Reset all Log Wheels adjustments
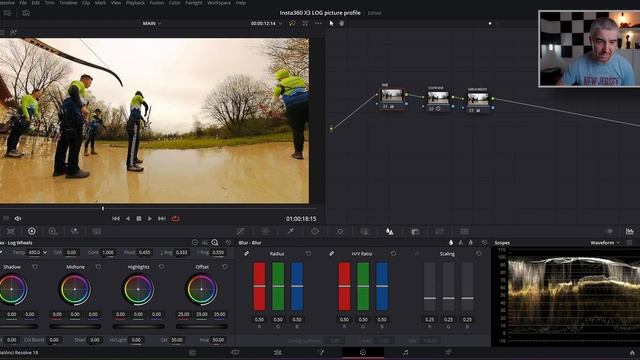 point(228,242)
